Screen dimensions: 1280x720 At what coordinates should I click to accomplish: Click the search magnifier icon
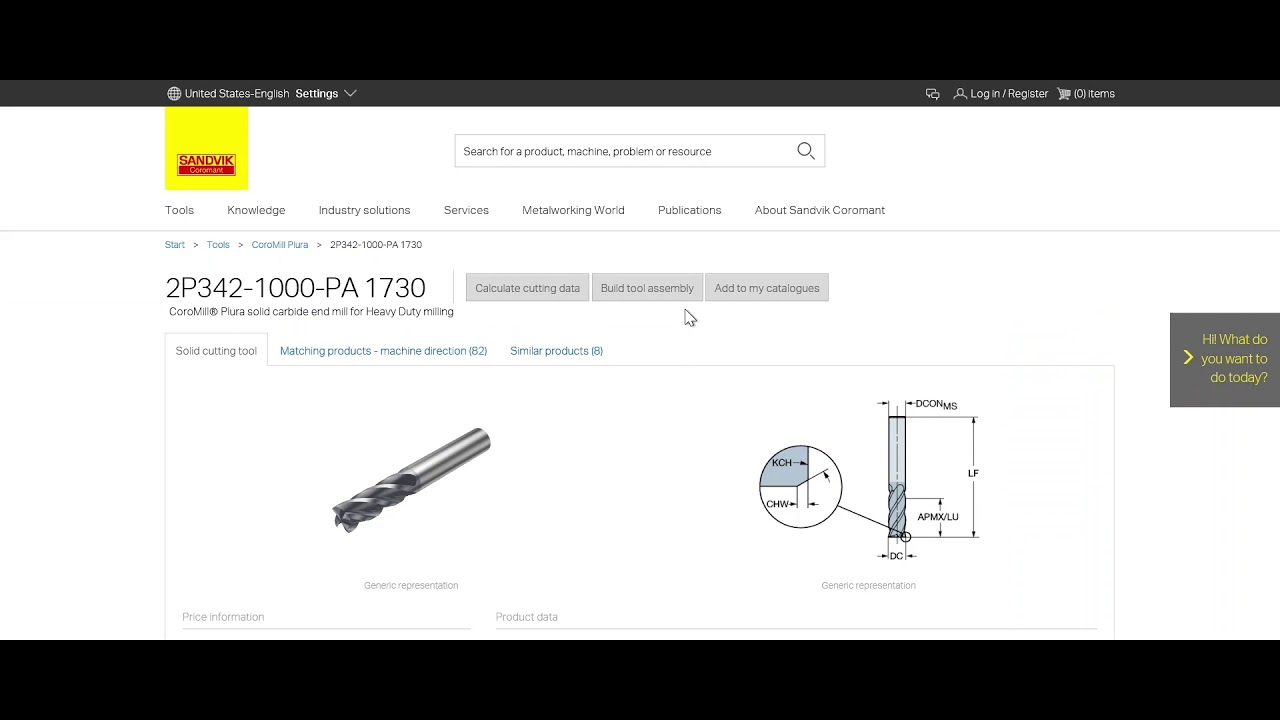pyautogui.click(x=806, y=151)
